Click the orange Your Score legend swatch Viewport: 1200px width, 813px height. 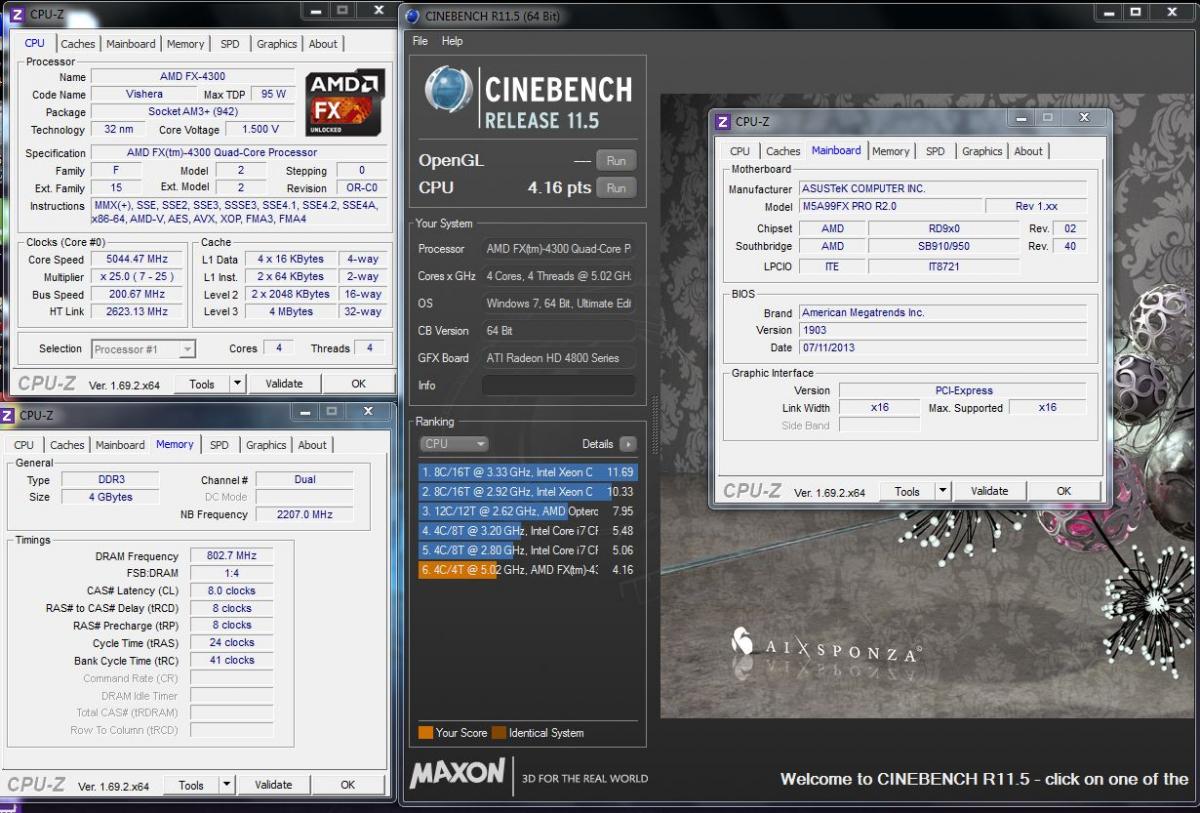[x=425, y=733]
